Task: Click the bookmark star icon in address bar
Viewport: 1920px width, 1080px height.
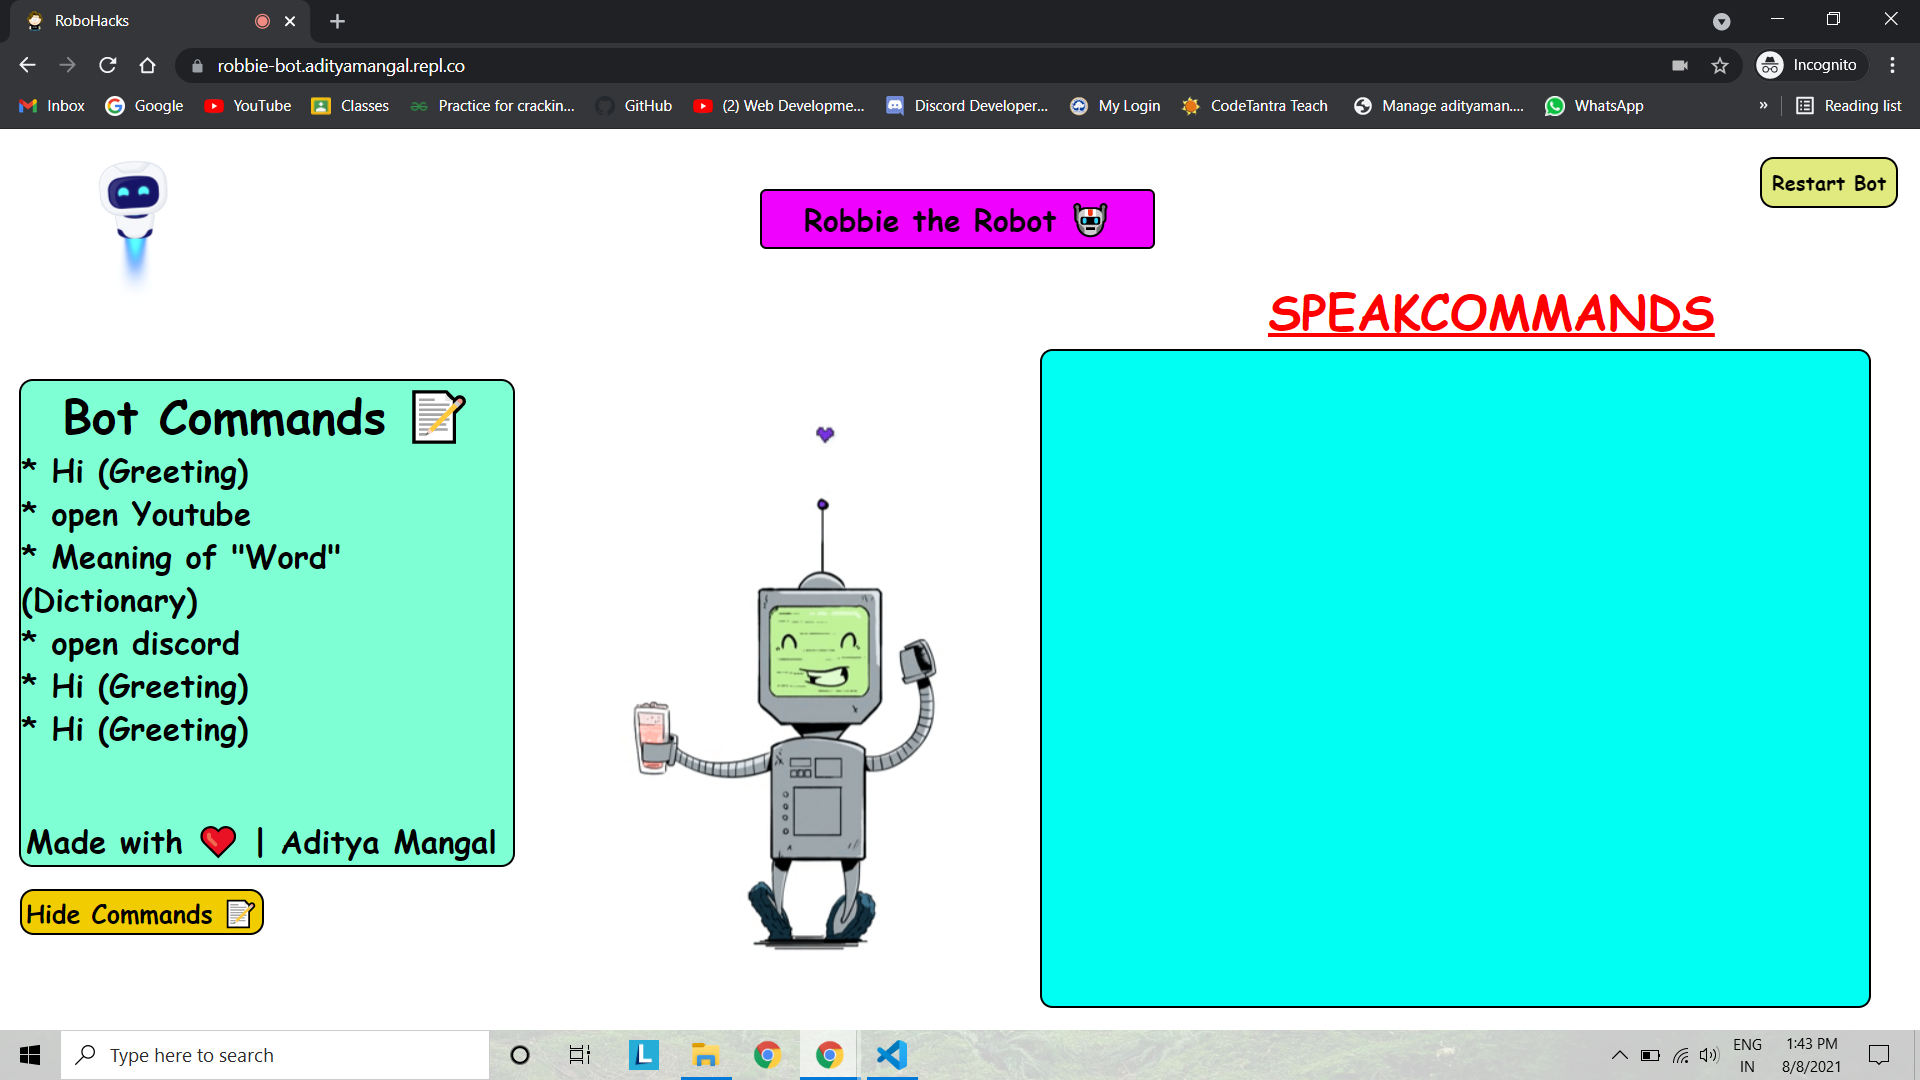Action: (x=1720, y=66)
